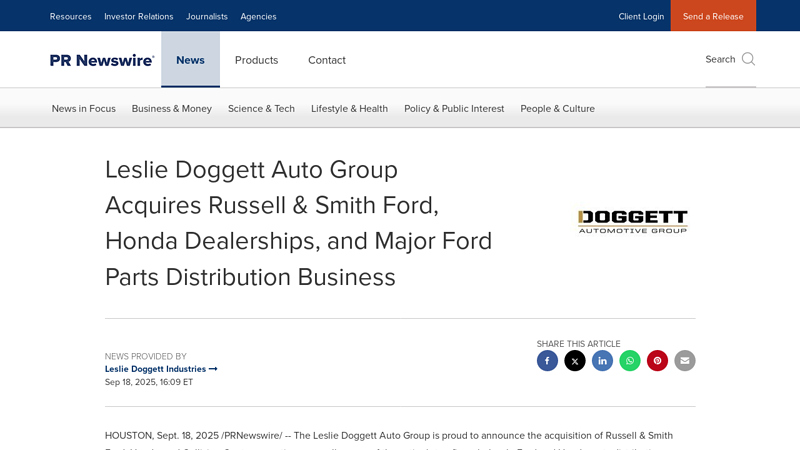This screenshot has height=450, width=800.
Task: Open the Contact menu
Action: (x=327, y=60)
